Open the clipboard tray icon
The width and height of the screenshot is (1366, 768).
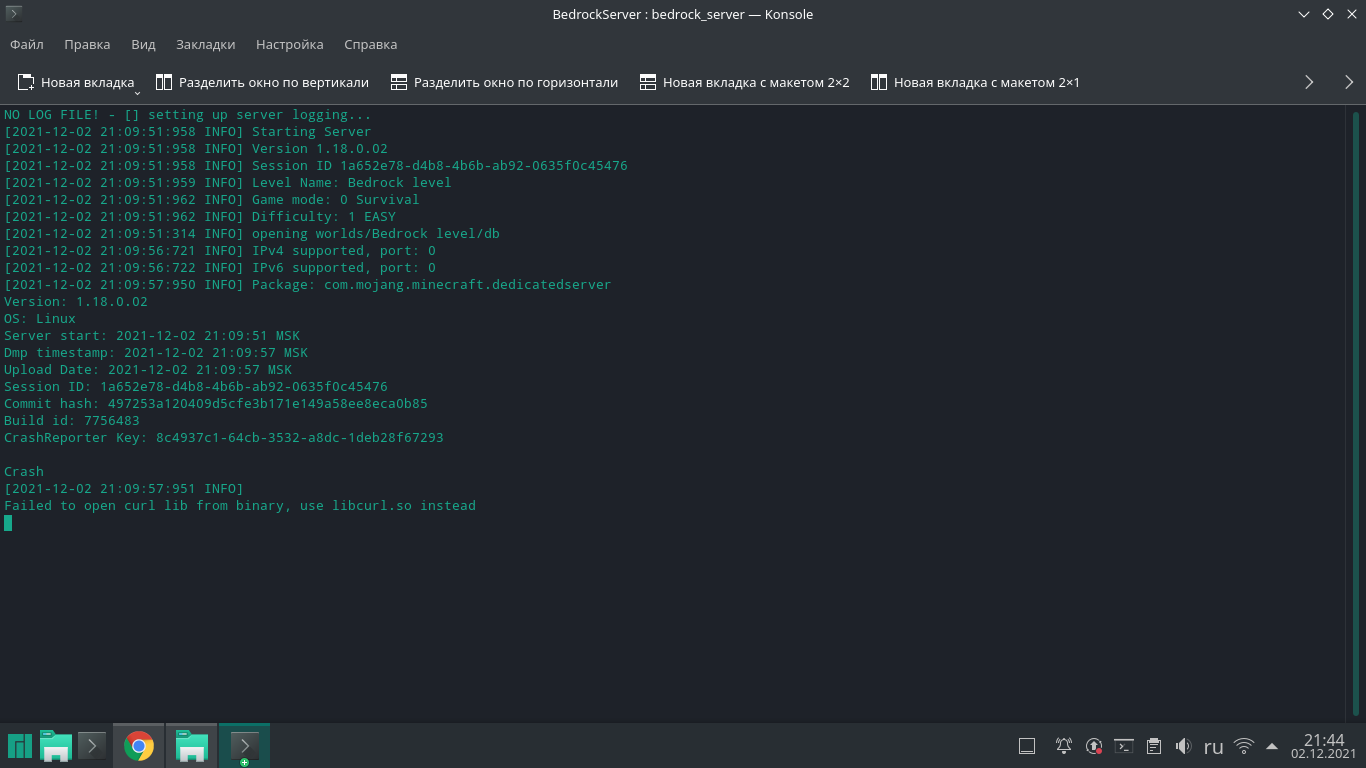click(x=1154, y=746)
